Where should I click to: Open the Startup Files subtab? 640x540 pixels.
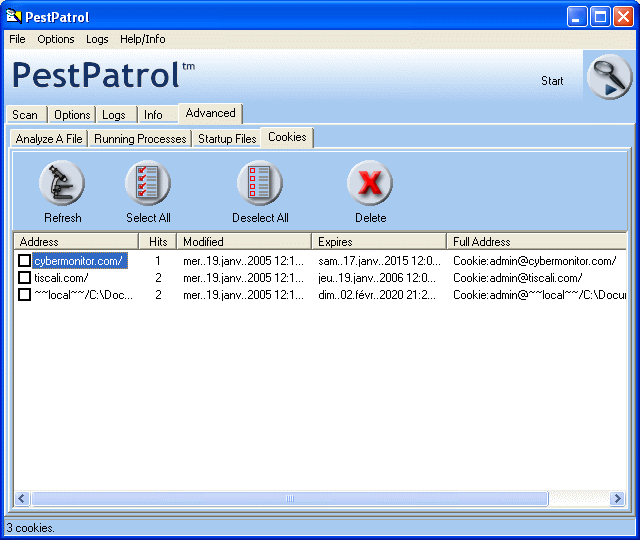(227, 139)
